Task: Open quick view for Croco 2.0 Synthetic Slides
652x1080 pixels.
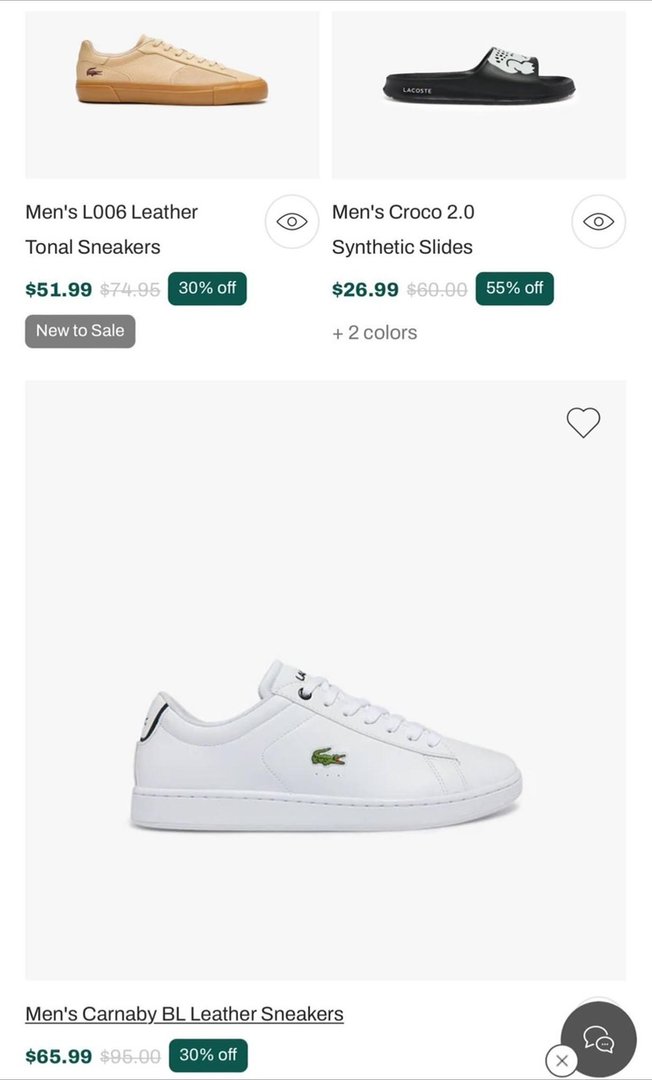Action: pyautogui.click(x=598, y=222)
